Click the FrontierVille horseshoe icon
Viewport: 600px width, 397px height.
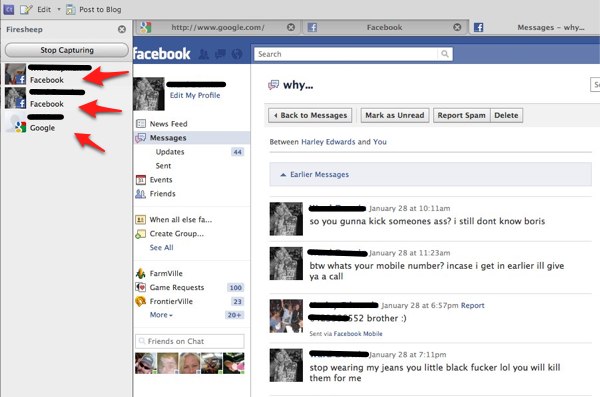click(x=141, y=302)
